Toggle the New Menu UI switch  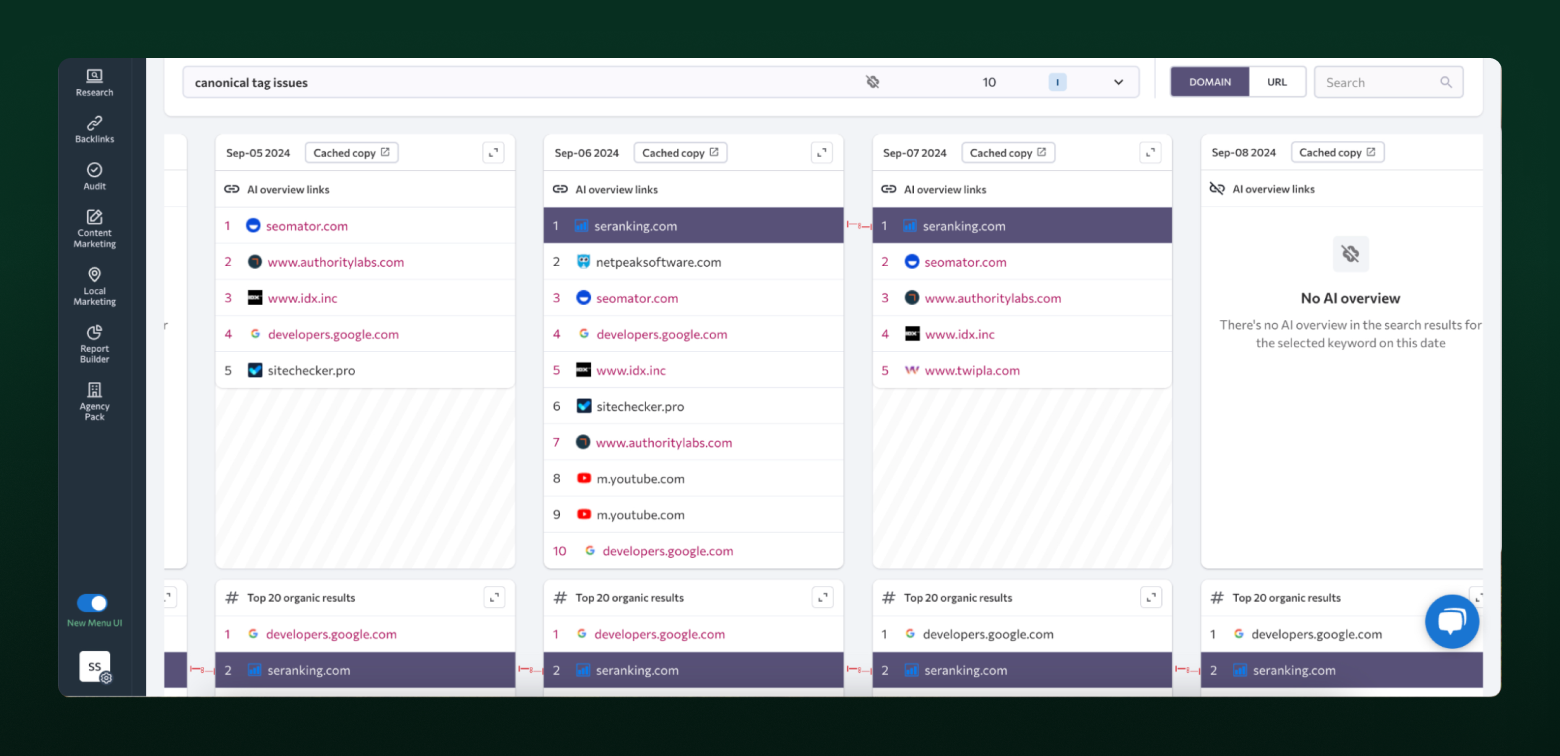(x=92, y=603)
